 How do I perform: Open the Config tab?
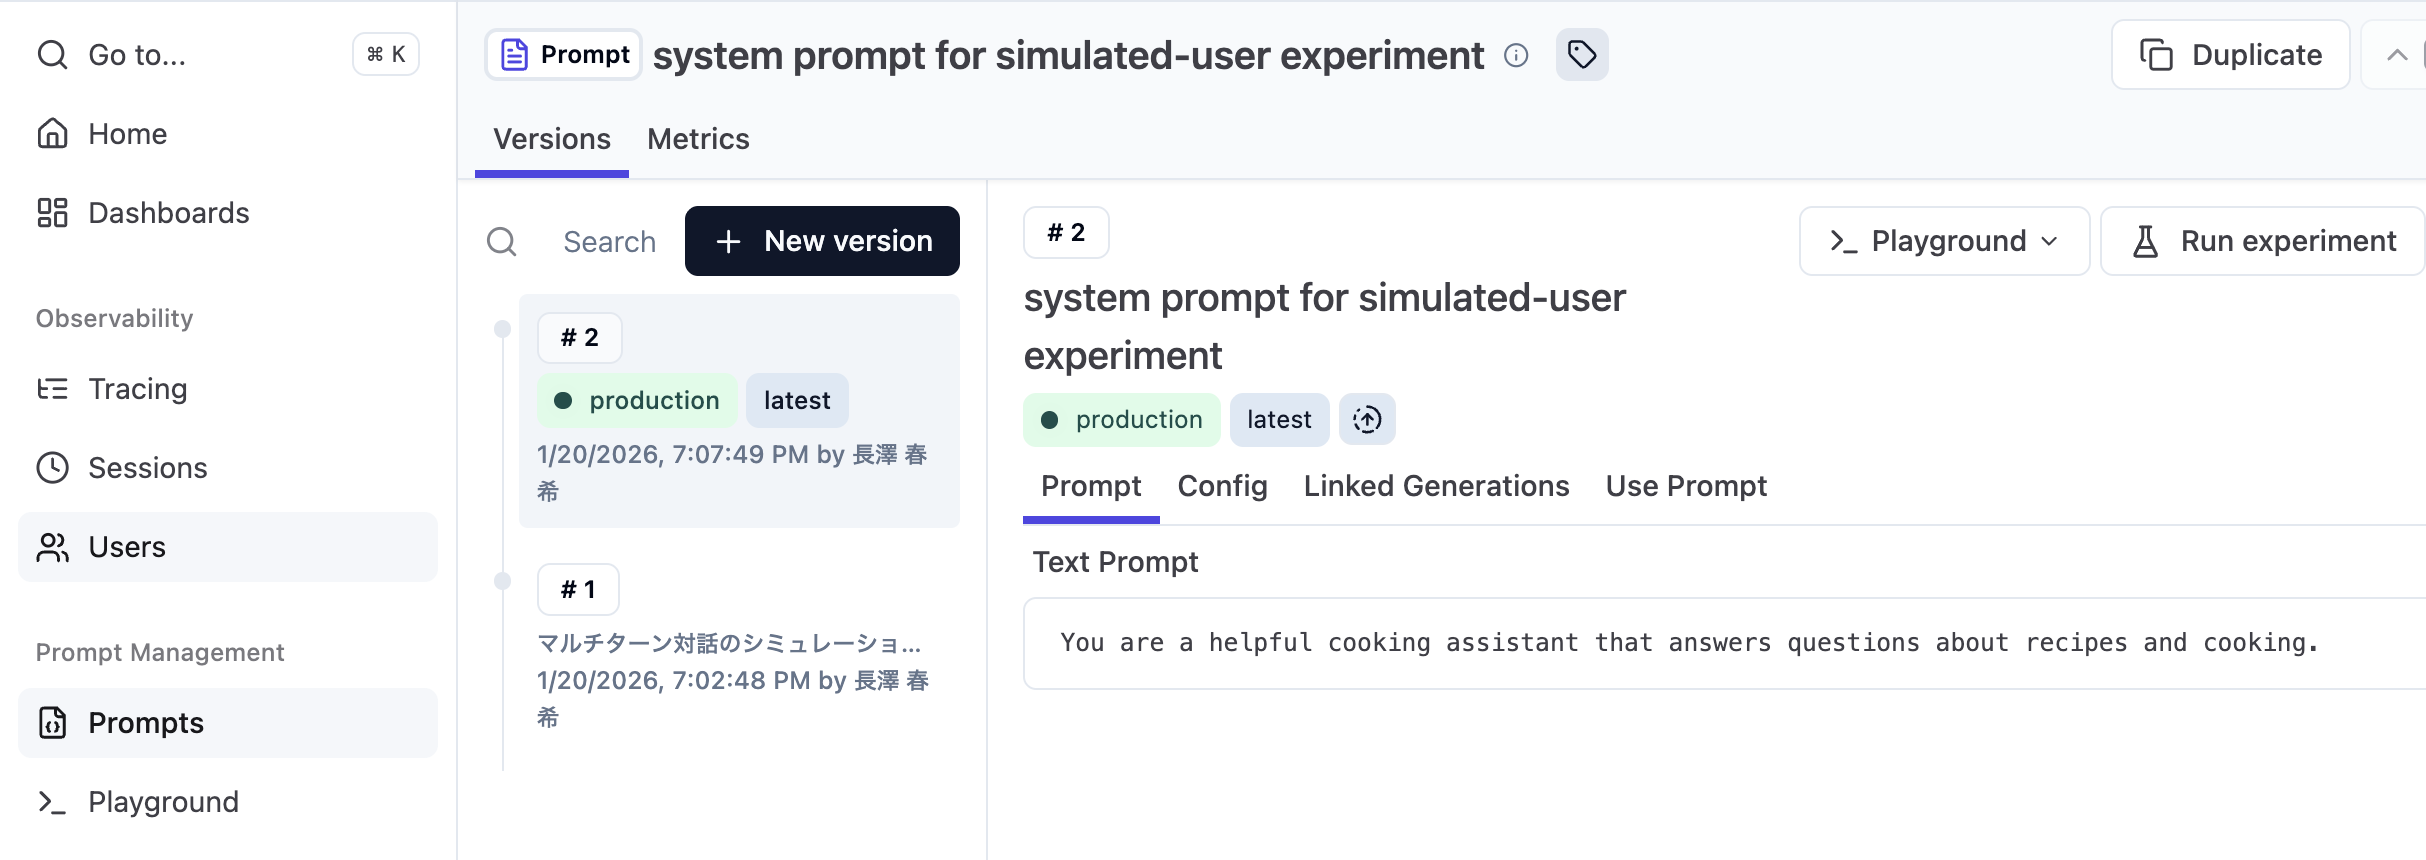tap(1222, 486)
